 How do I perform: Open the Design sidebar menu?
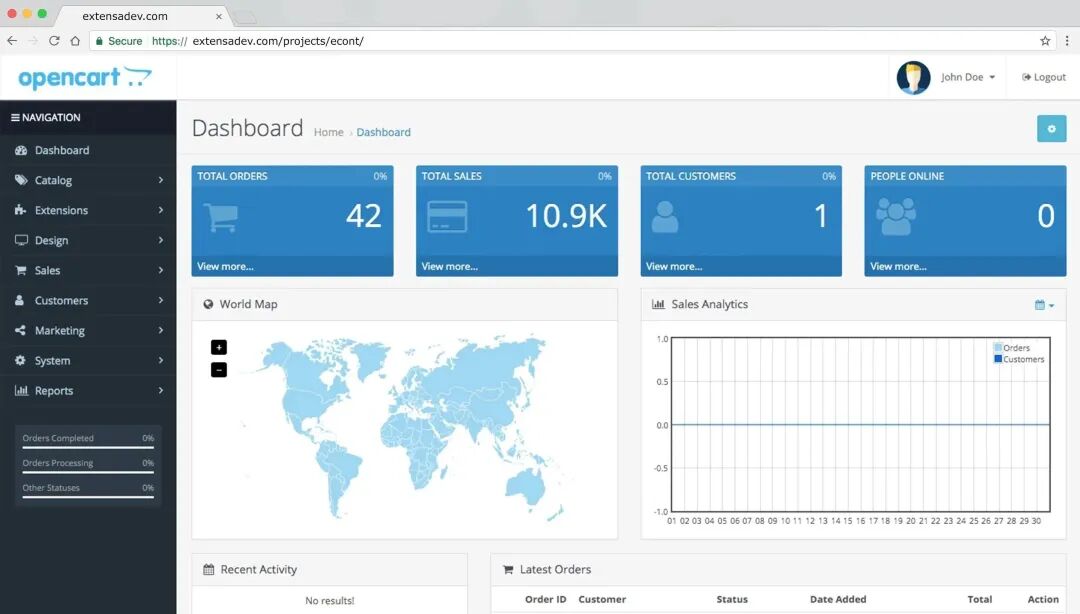pyautogui.click(x=88, y=240)
